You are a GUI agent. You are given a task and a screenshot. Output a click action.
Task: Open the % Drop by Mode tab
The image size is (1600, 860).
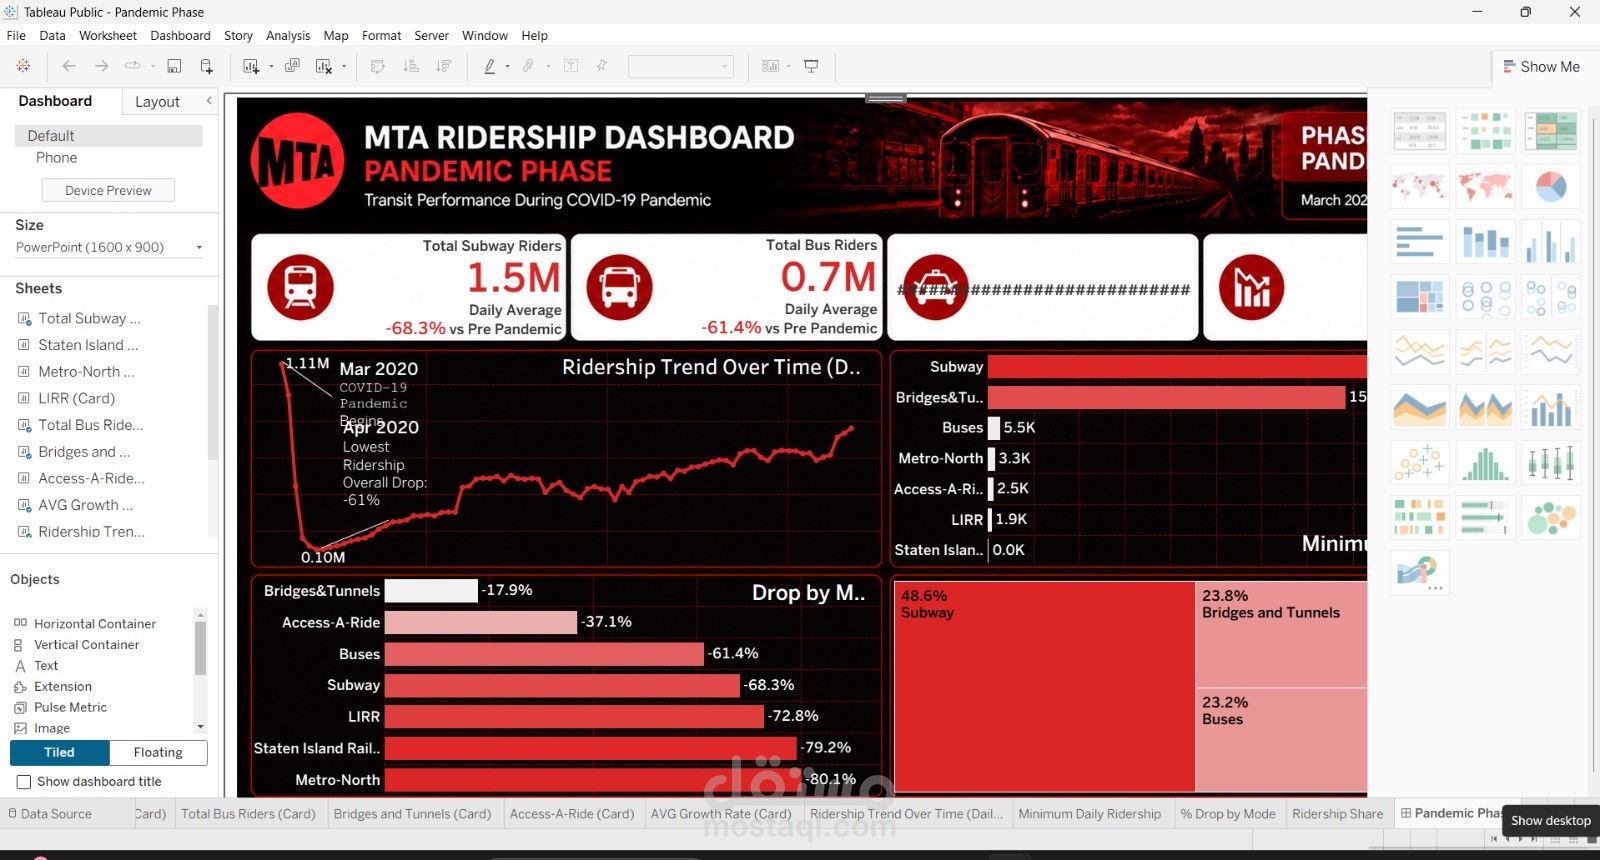click(1228, 814)
